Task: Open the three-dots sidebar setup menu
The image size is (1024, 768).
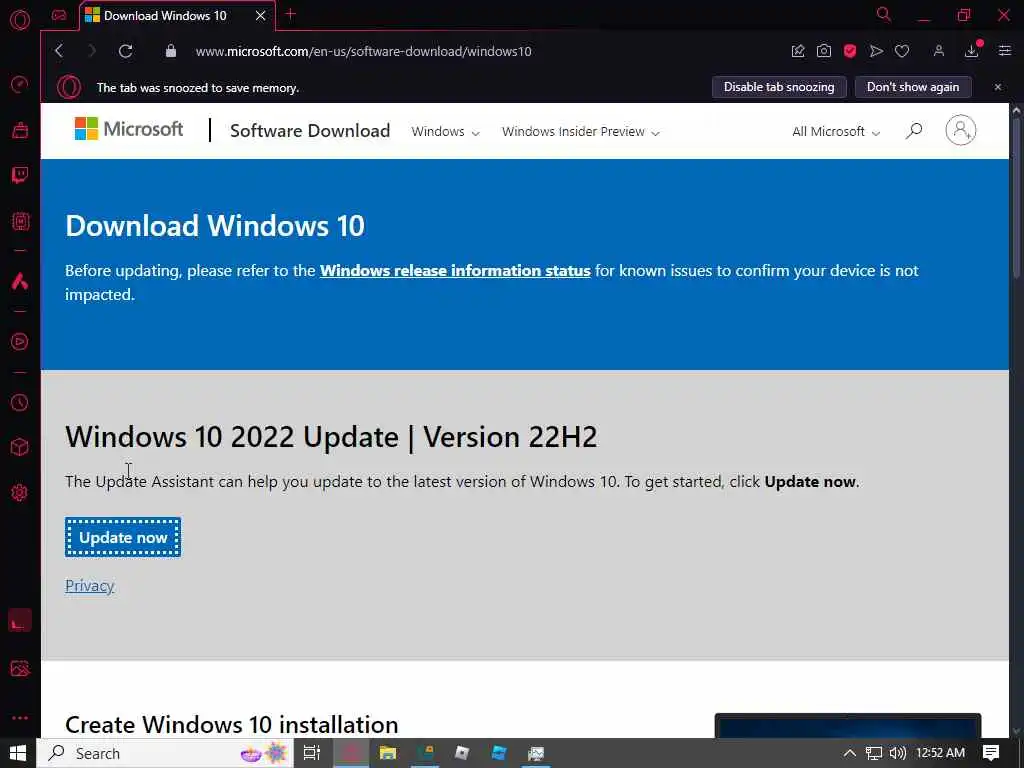Action: (x=20, y=718)
